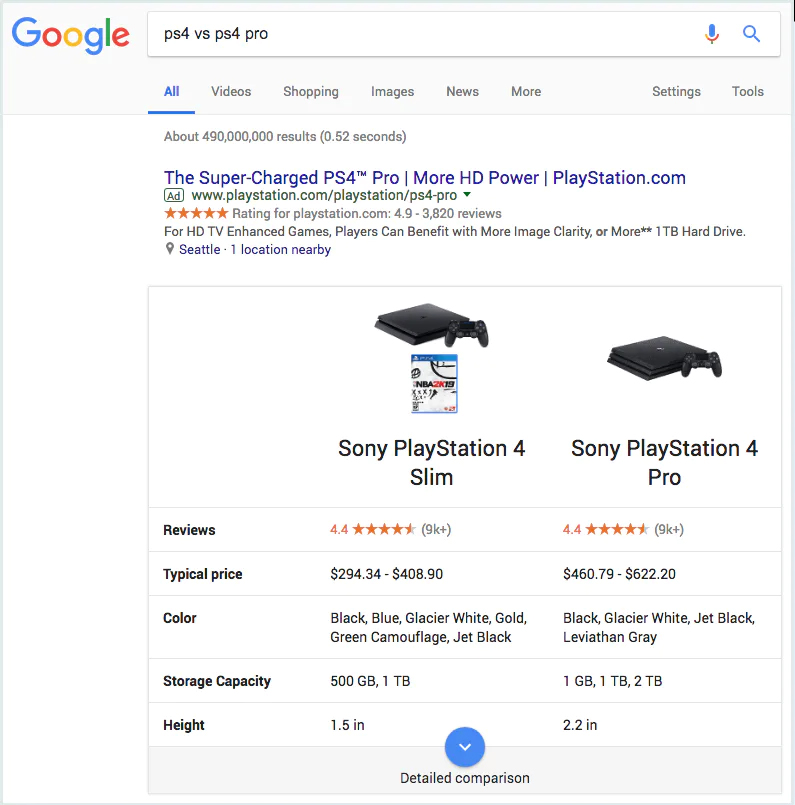Click the $294.34 - $408.90 price range

click(386, 573)
